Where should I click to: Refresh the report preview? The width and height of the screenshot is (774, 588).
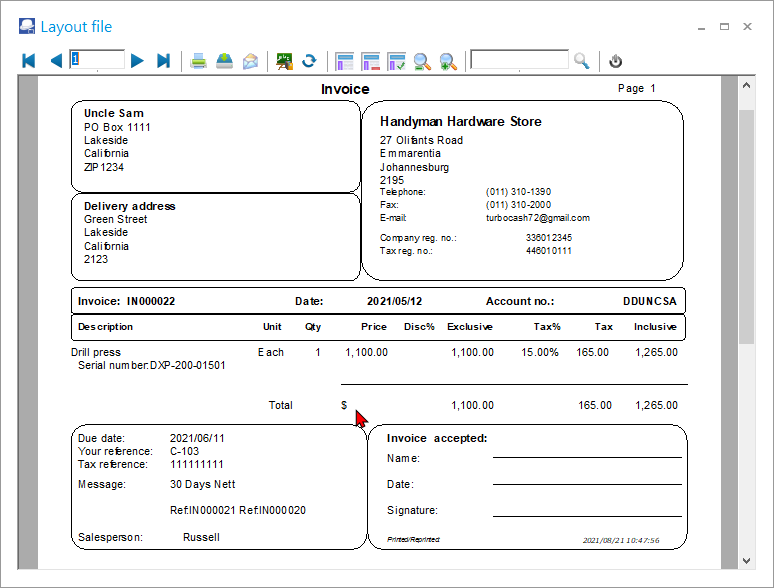click(x=309, y=61)
